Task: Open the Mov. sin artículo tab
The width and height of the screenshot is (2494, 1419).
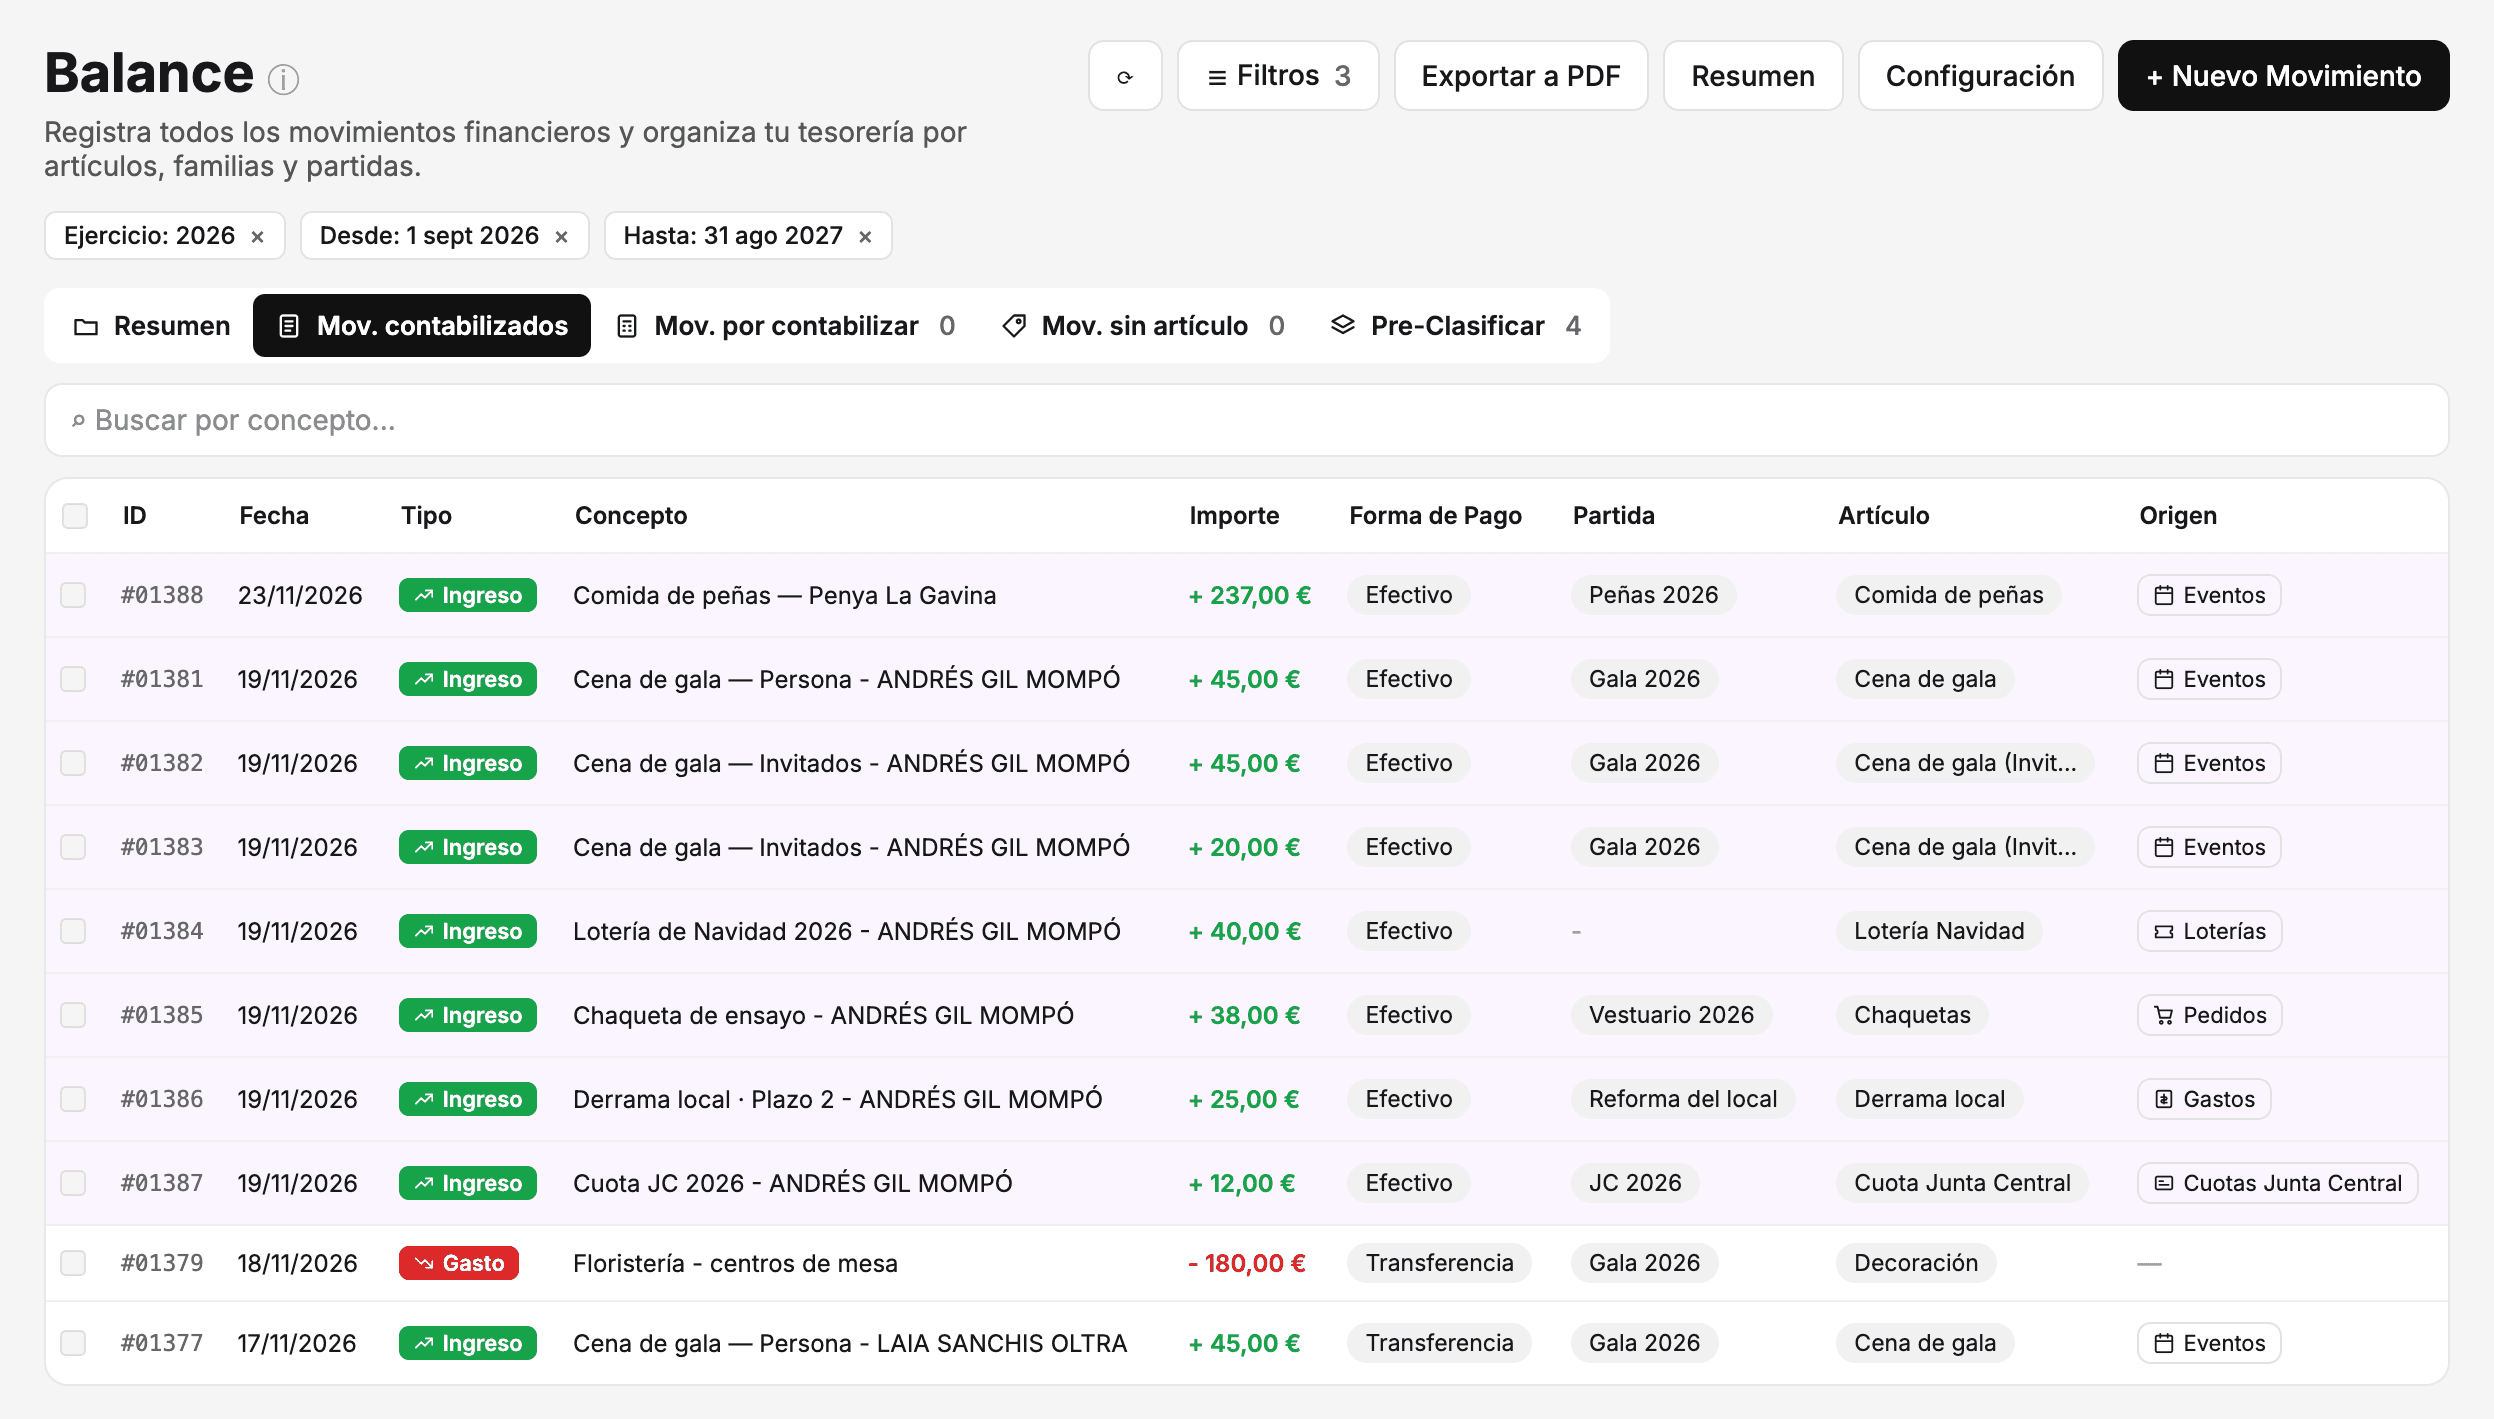Action: [x=1144, y=326]
